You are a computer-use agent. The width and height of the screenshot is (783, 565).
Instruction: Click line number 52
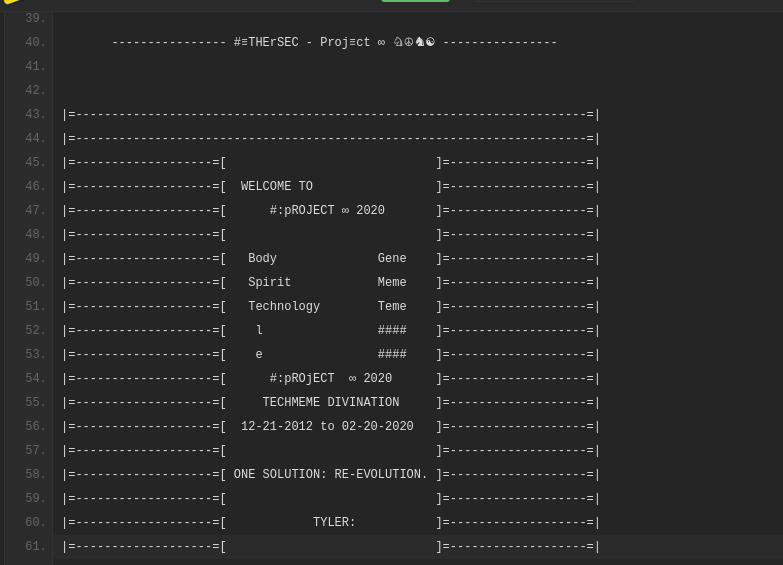pos(35,330)
